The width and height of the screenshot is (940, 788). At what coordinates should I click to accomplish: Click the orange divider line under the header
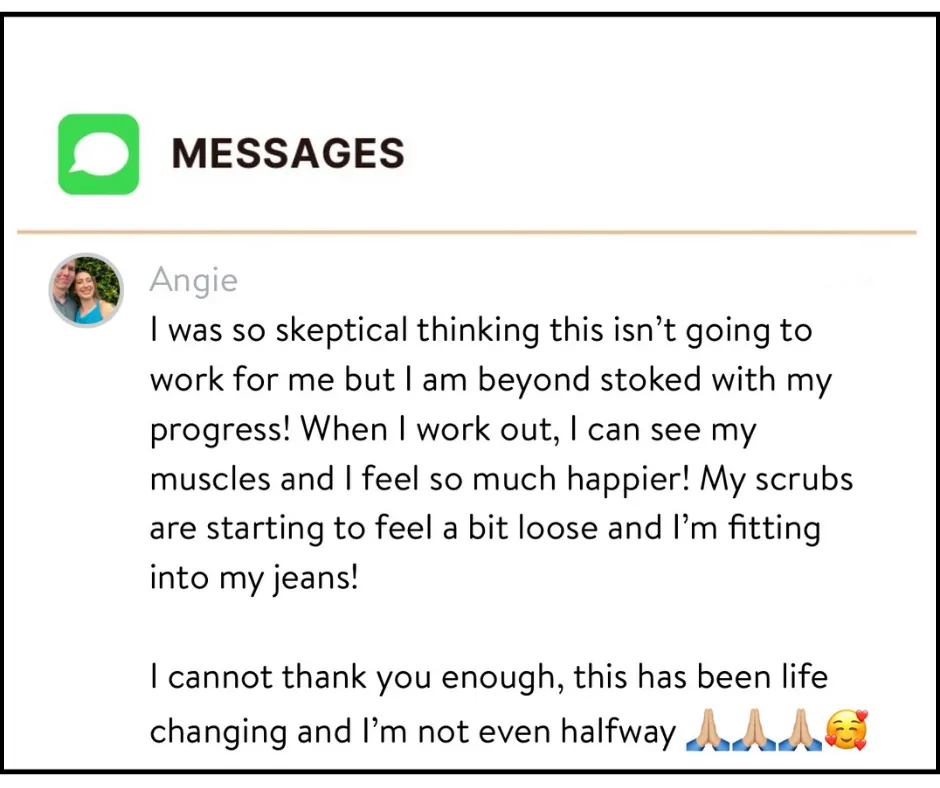point(466,233)
